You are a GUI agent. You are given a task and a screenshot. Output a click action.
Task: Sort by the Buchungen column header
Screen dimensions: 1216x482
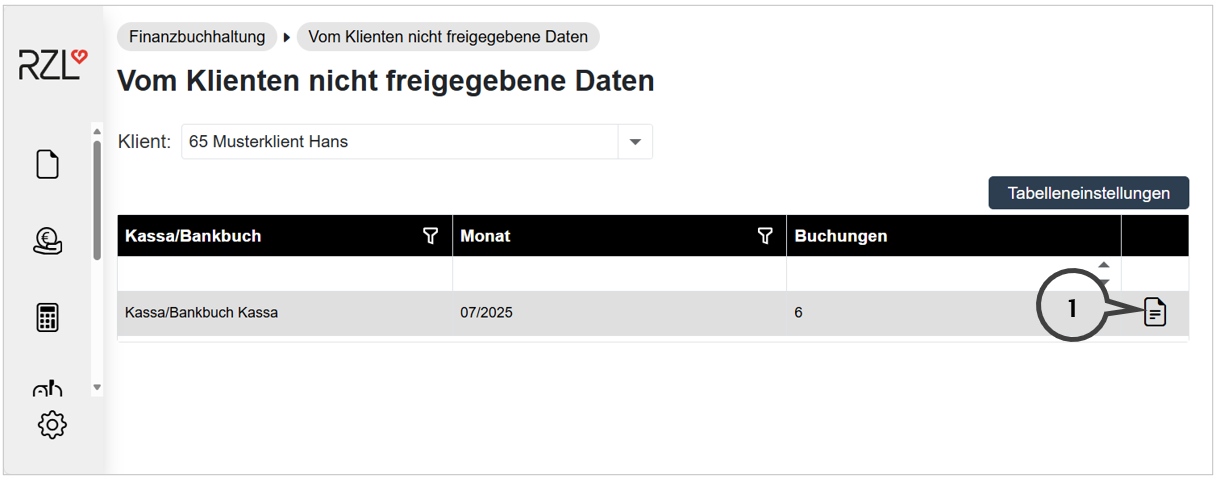[841, 236]
